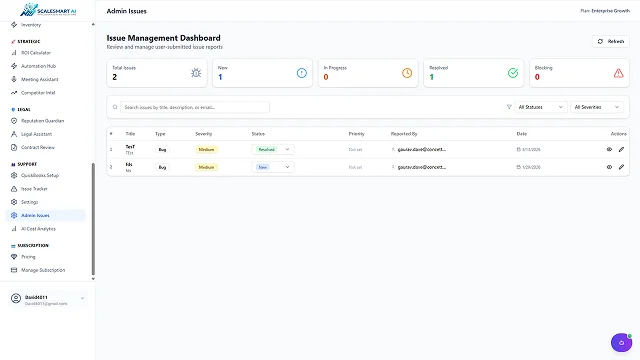Click the Settings gear icon in the sidebar
Screen dimensions: 640x360
(14, 202)
